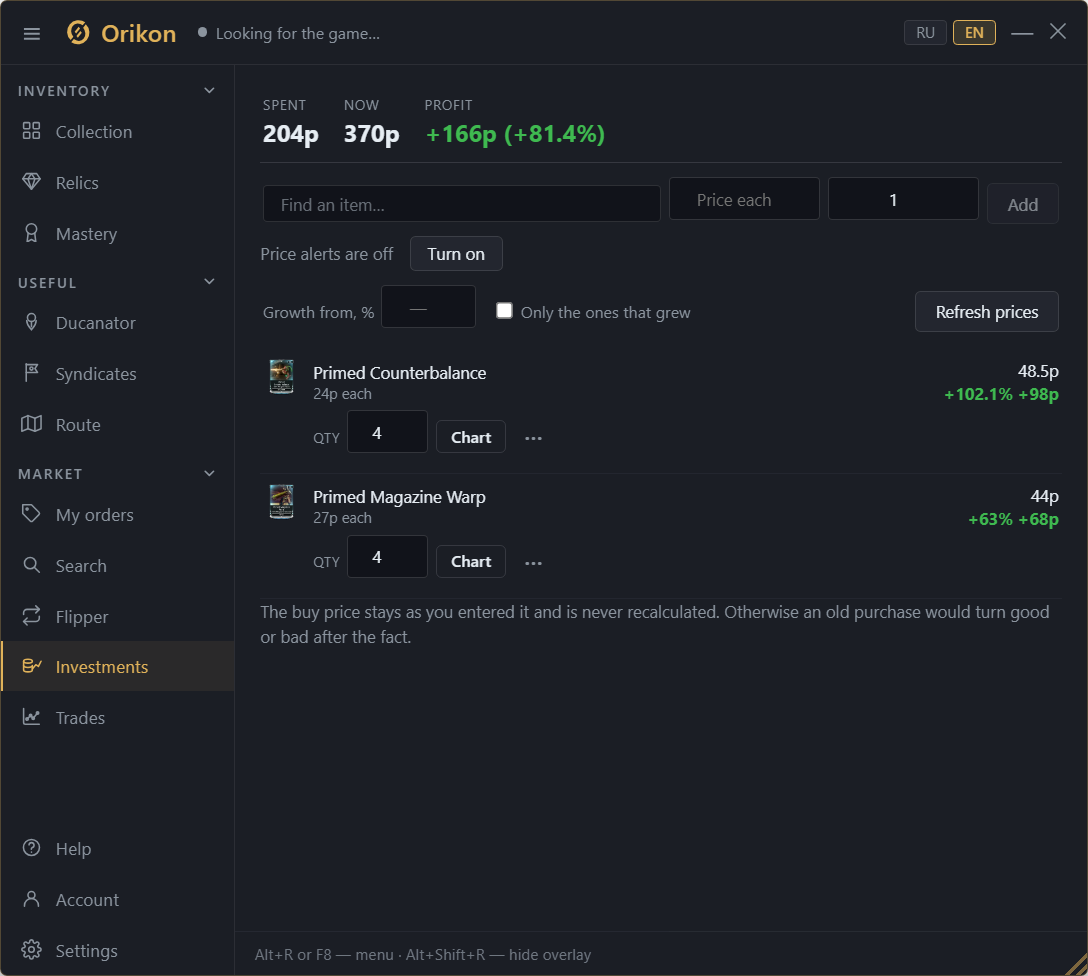Click the Investments coin-chart icon
This screenshot has height=976, width=1088.
(x=31, y=666)
